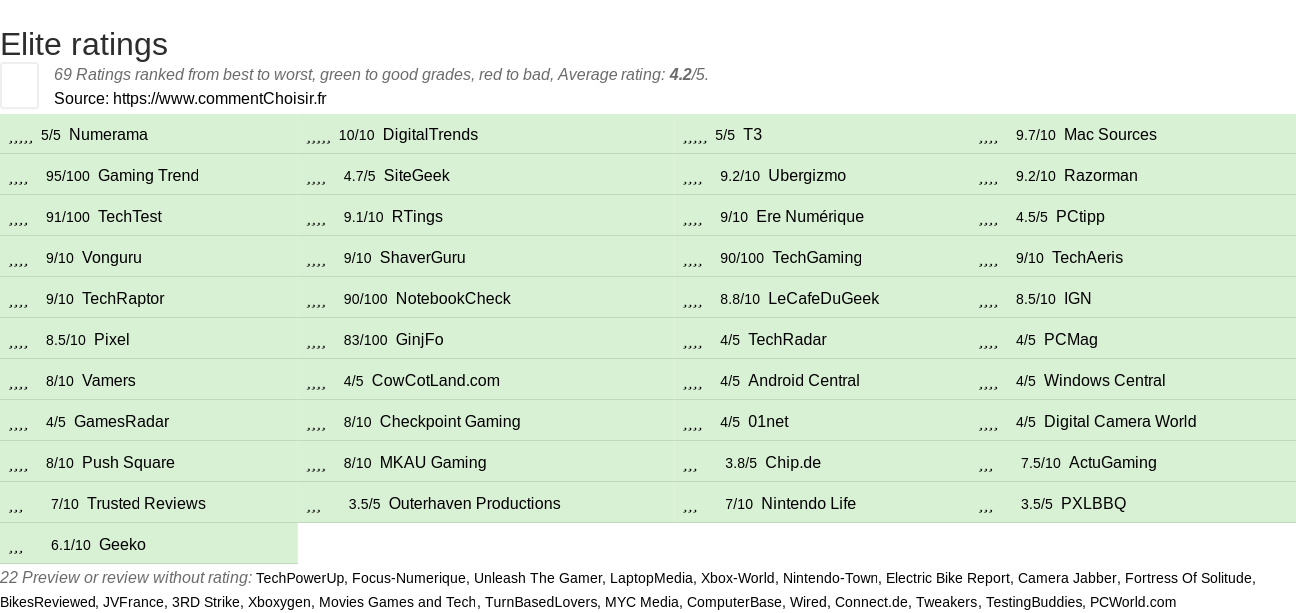Image resolution: width=1296 pixels, height=613 pixels.
Task: Open Checkpoint Gaming review
Action: (x=450, y=421)
